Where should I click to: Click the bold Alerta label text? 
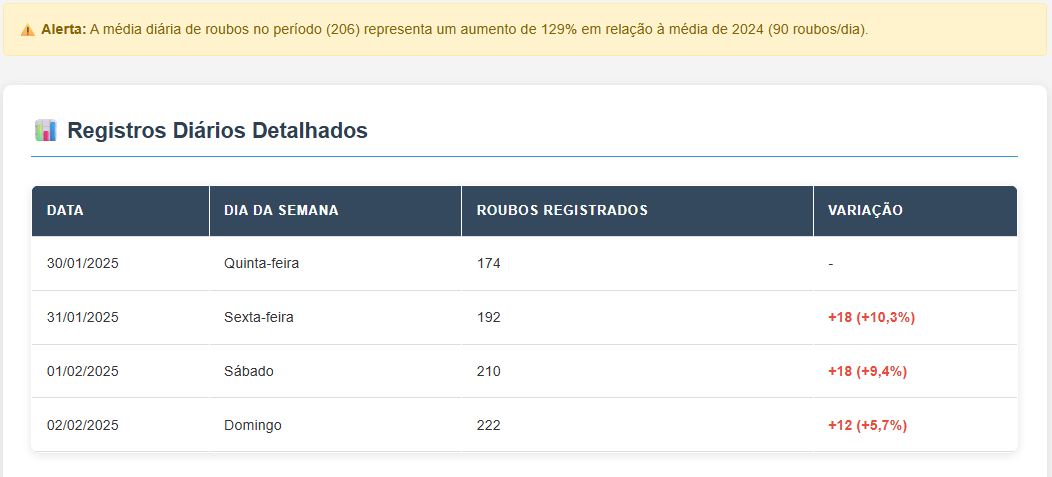(x=64, y=30)
